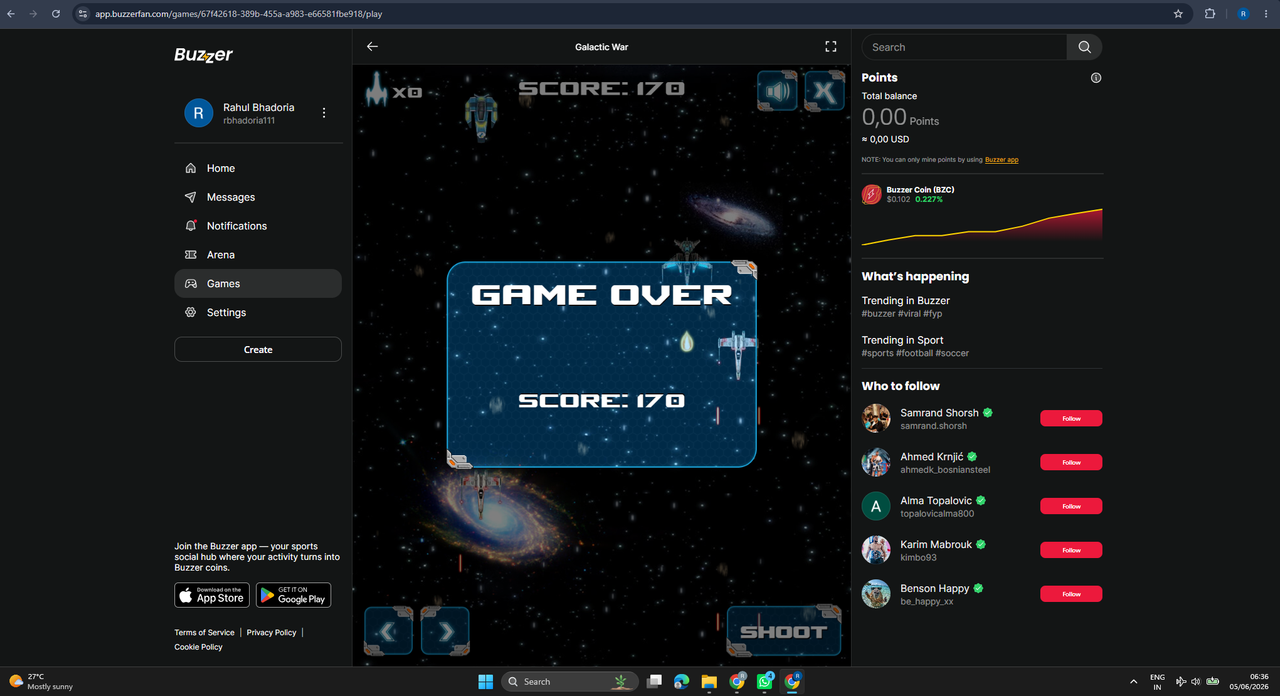1280x696 pixels.
Task: Open Points info icon
Action: tap(1096, 78)
